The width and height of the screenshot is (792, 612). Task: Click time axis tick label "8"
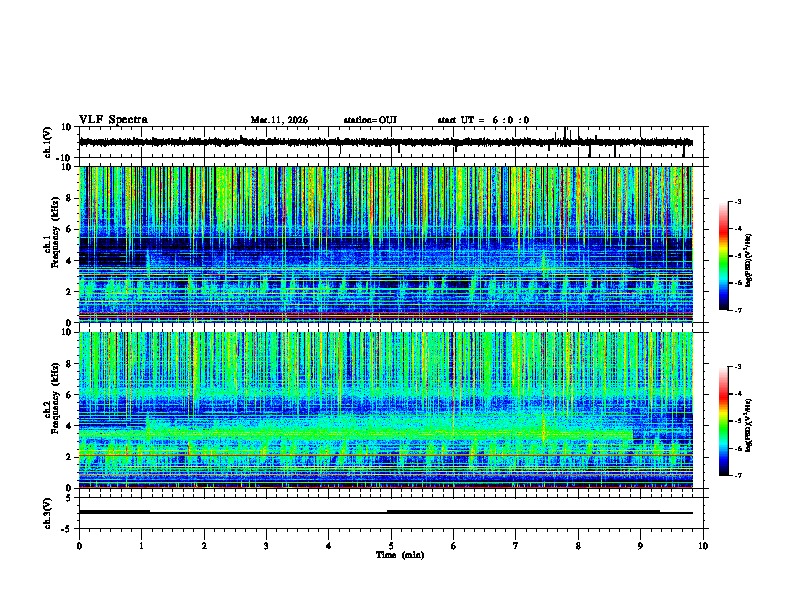578,546
